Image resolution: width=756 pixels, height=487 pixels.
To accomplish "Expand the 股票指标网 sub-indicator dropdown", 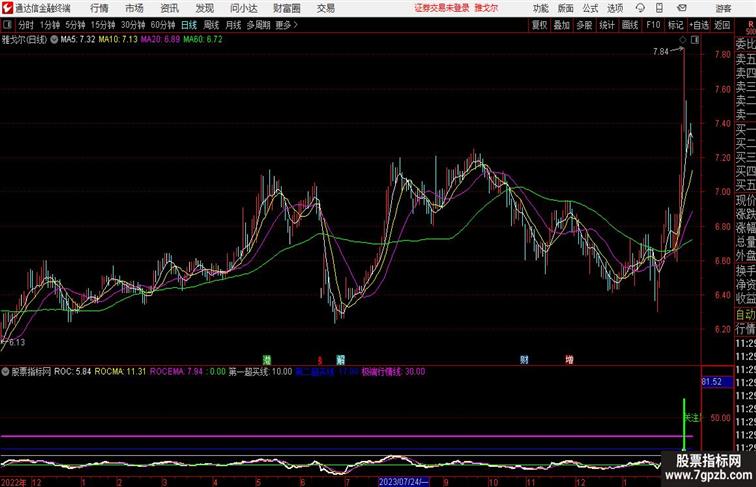I will coord(5,372).
